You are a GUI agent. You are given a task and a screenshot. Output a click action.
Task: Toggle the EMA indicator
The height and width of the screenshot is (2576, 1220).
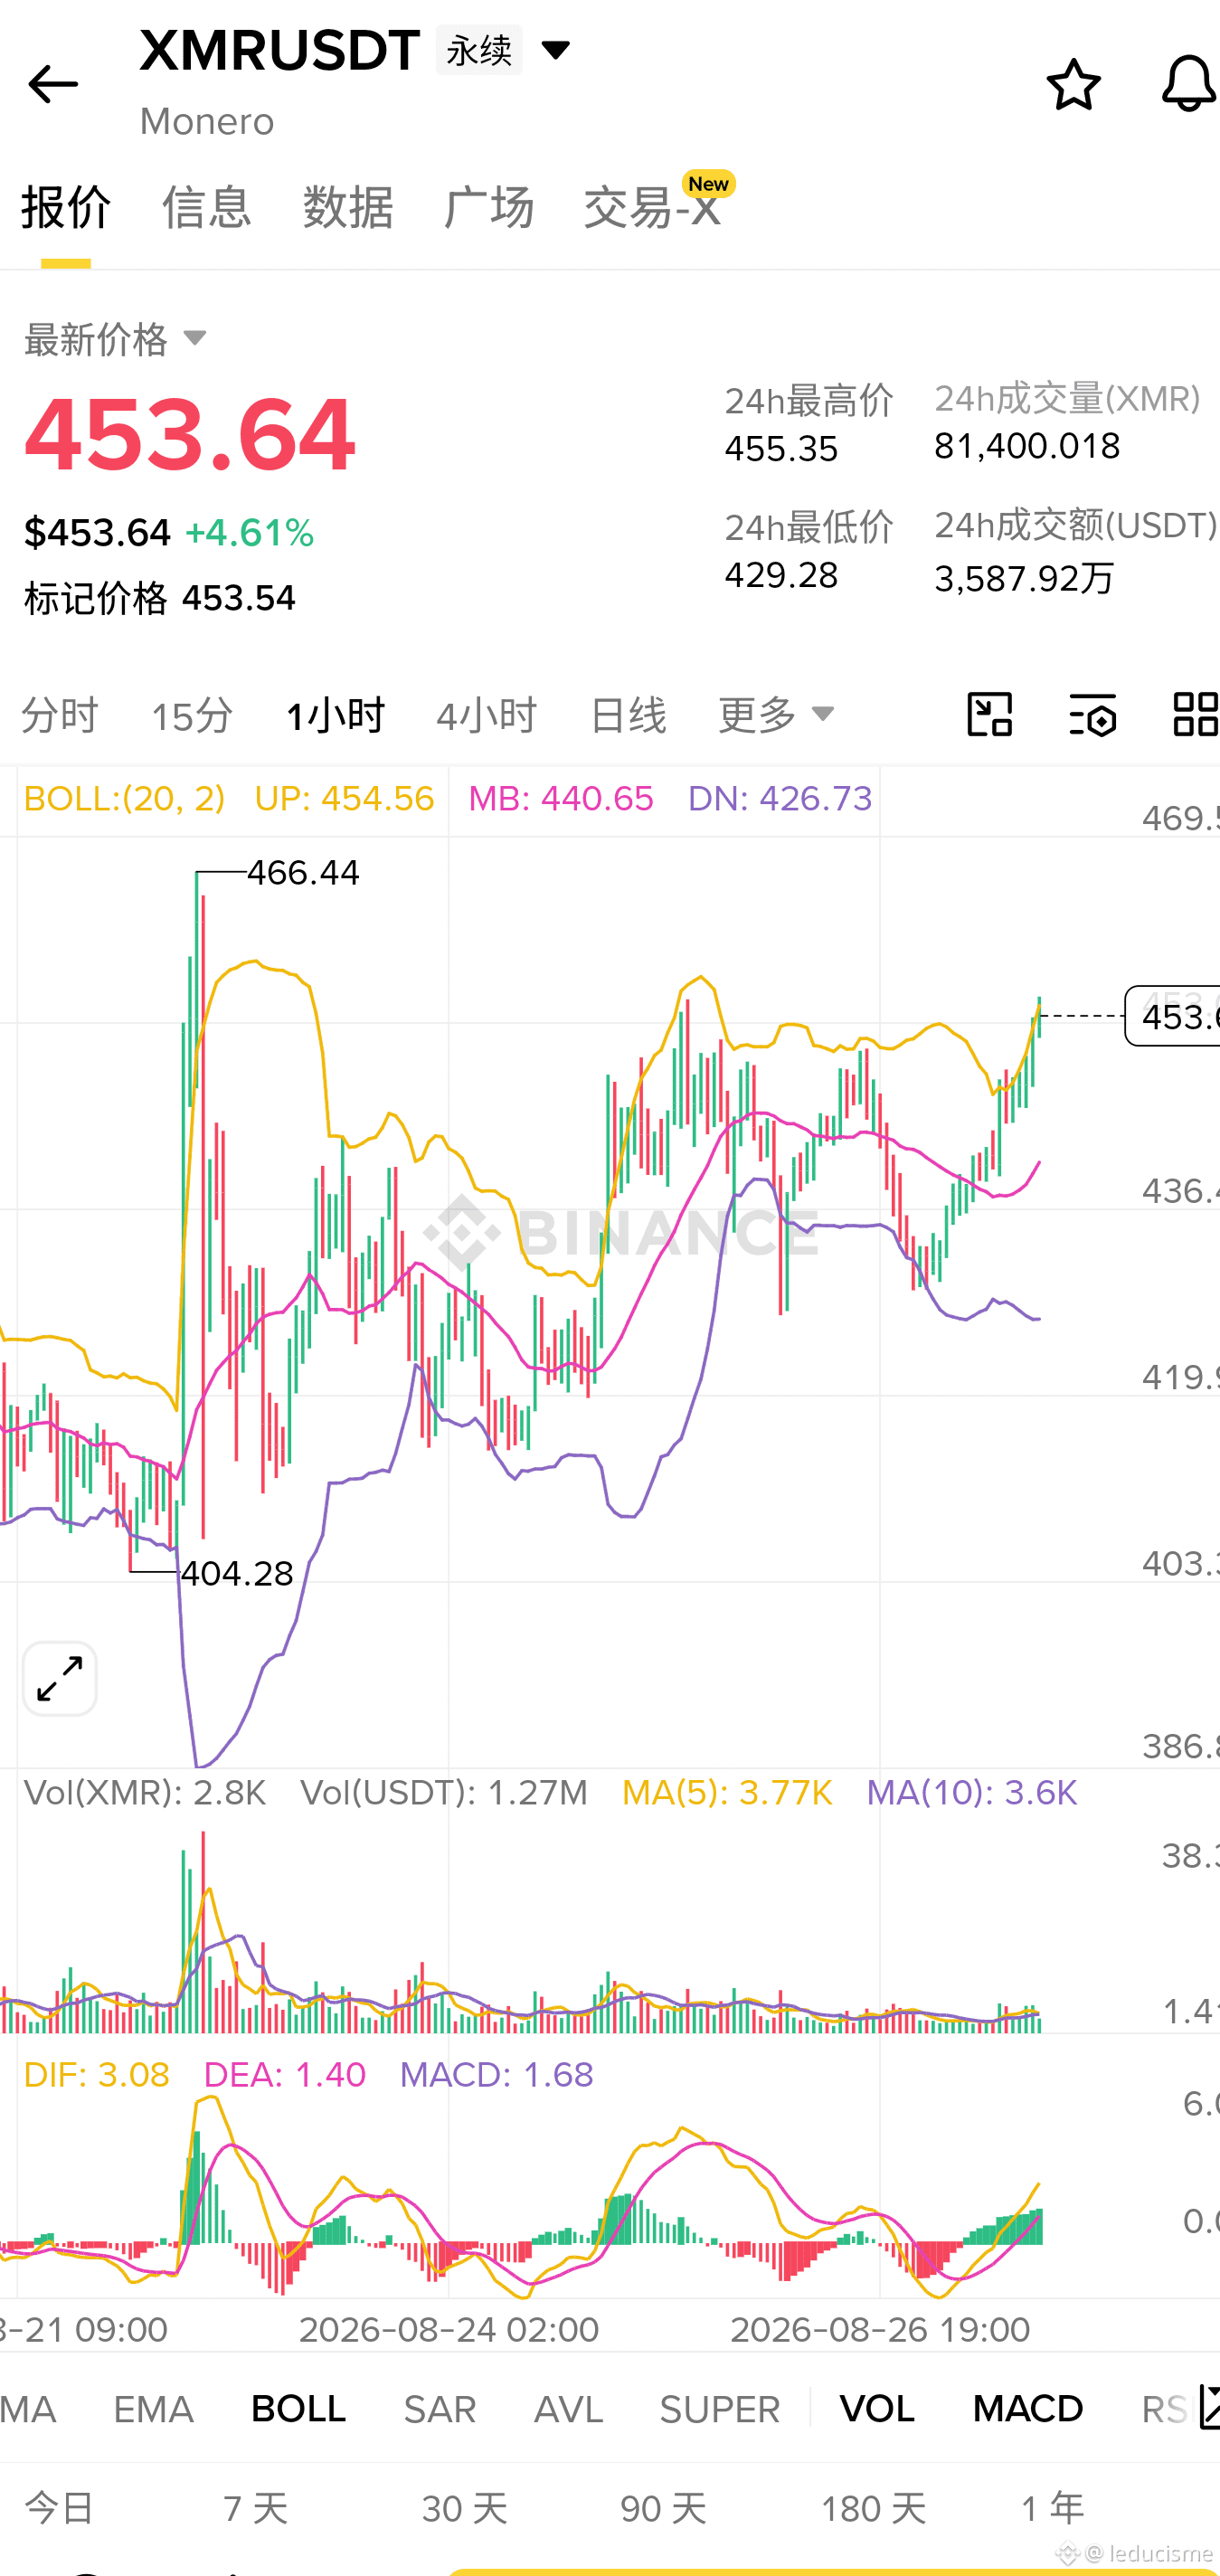tap(153, 2409)
